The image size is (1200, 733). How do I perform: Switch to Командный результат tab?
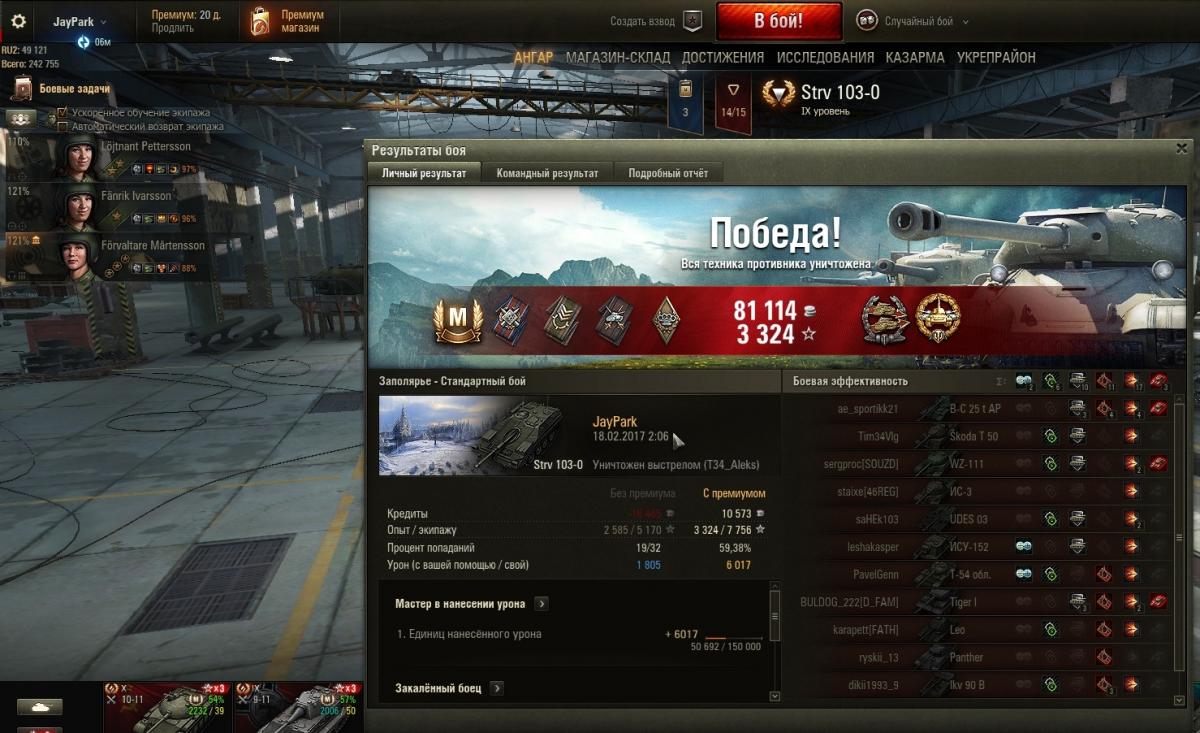click(547, 173)
